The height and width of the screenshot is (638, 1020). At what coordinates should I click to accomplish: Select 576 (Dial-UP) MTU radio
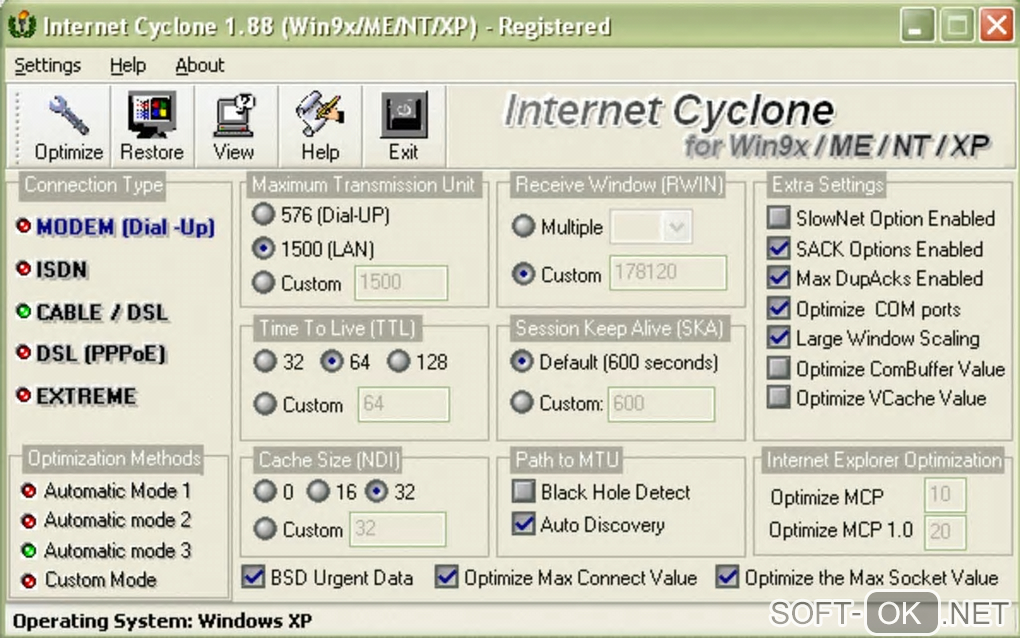[263, 214]
